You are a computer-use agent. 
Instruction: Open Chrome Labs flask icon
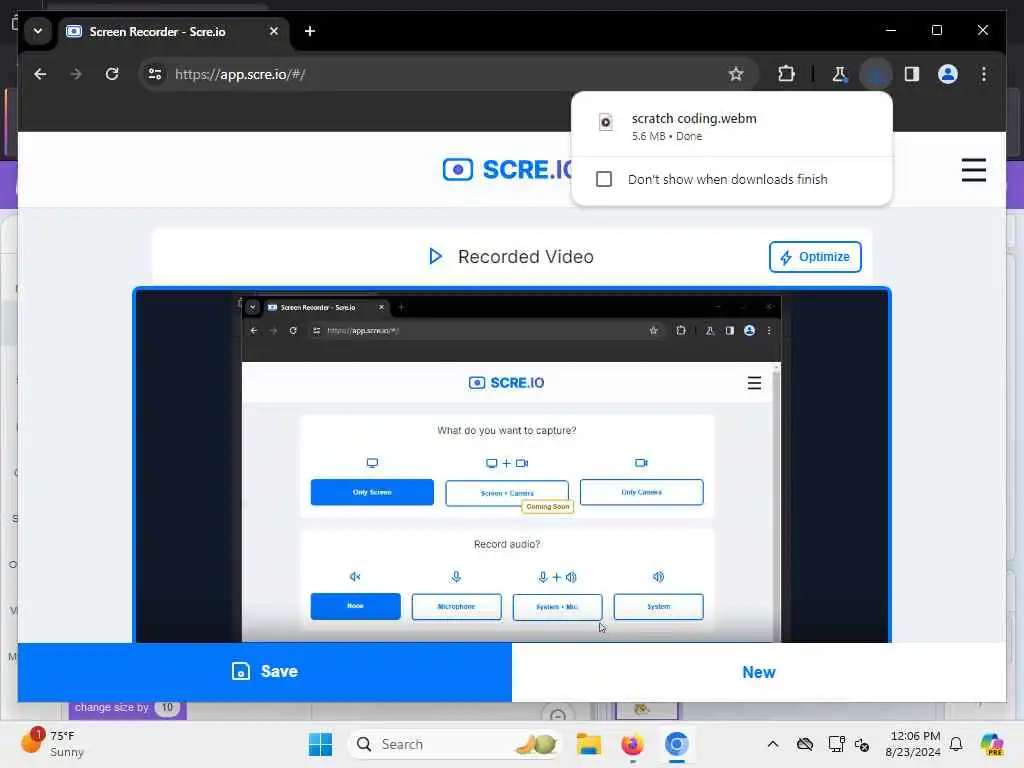point(839,74)
